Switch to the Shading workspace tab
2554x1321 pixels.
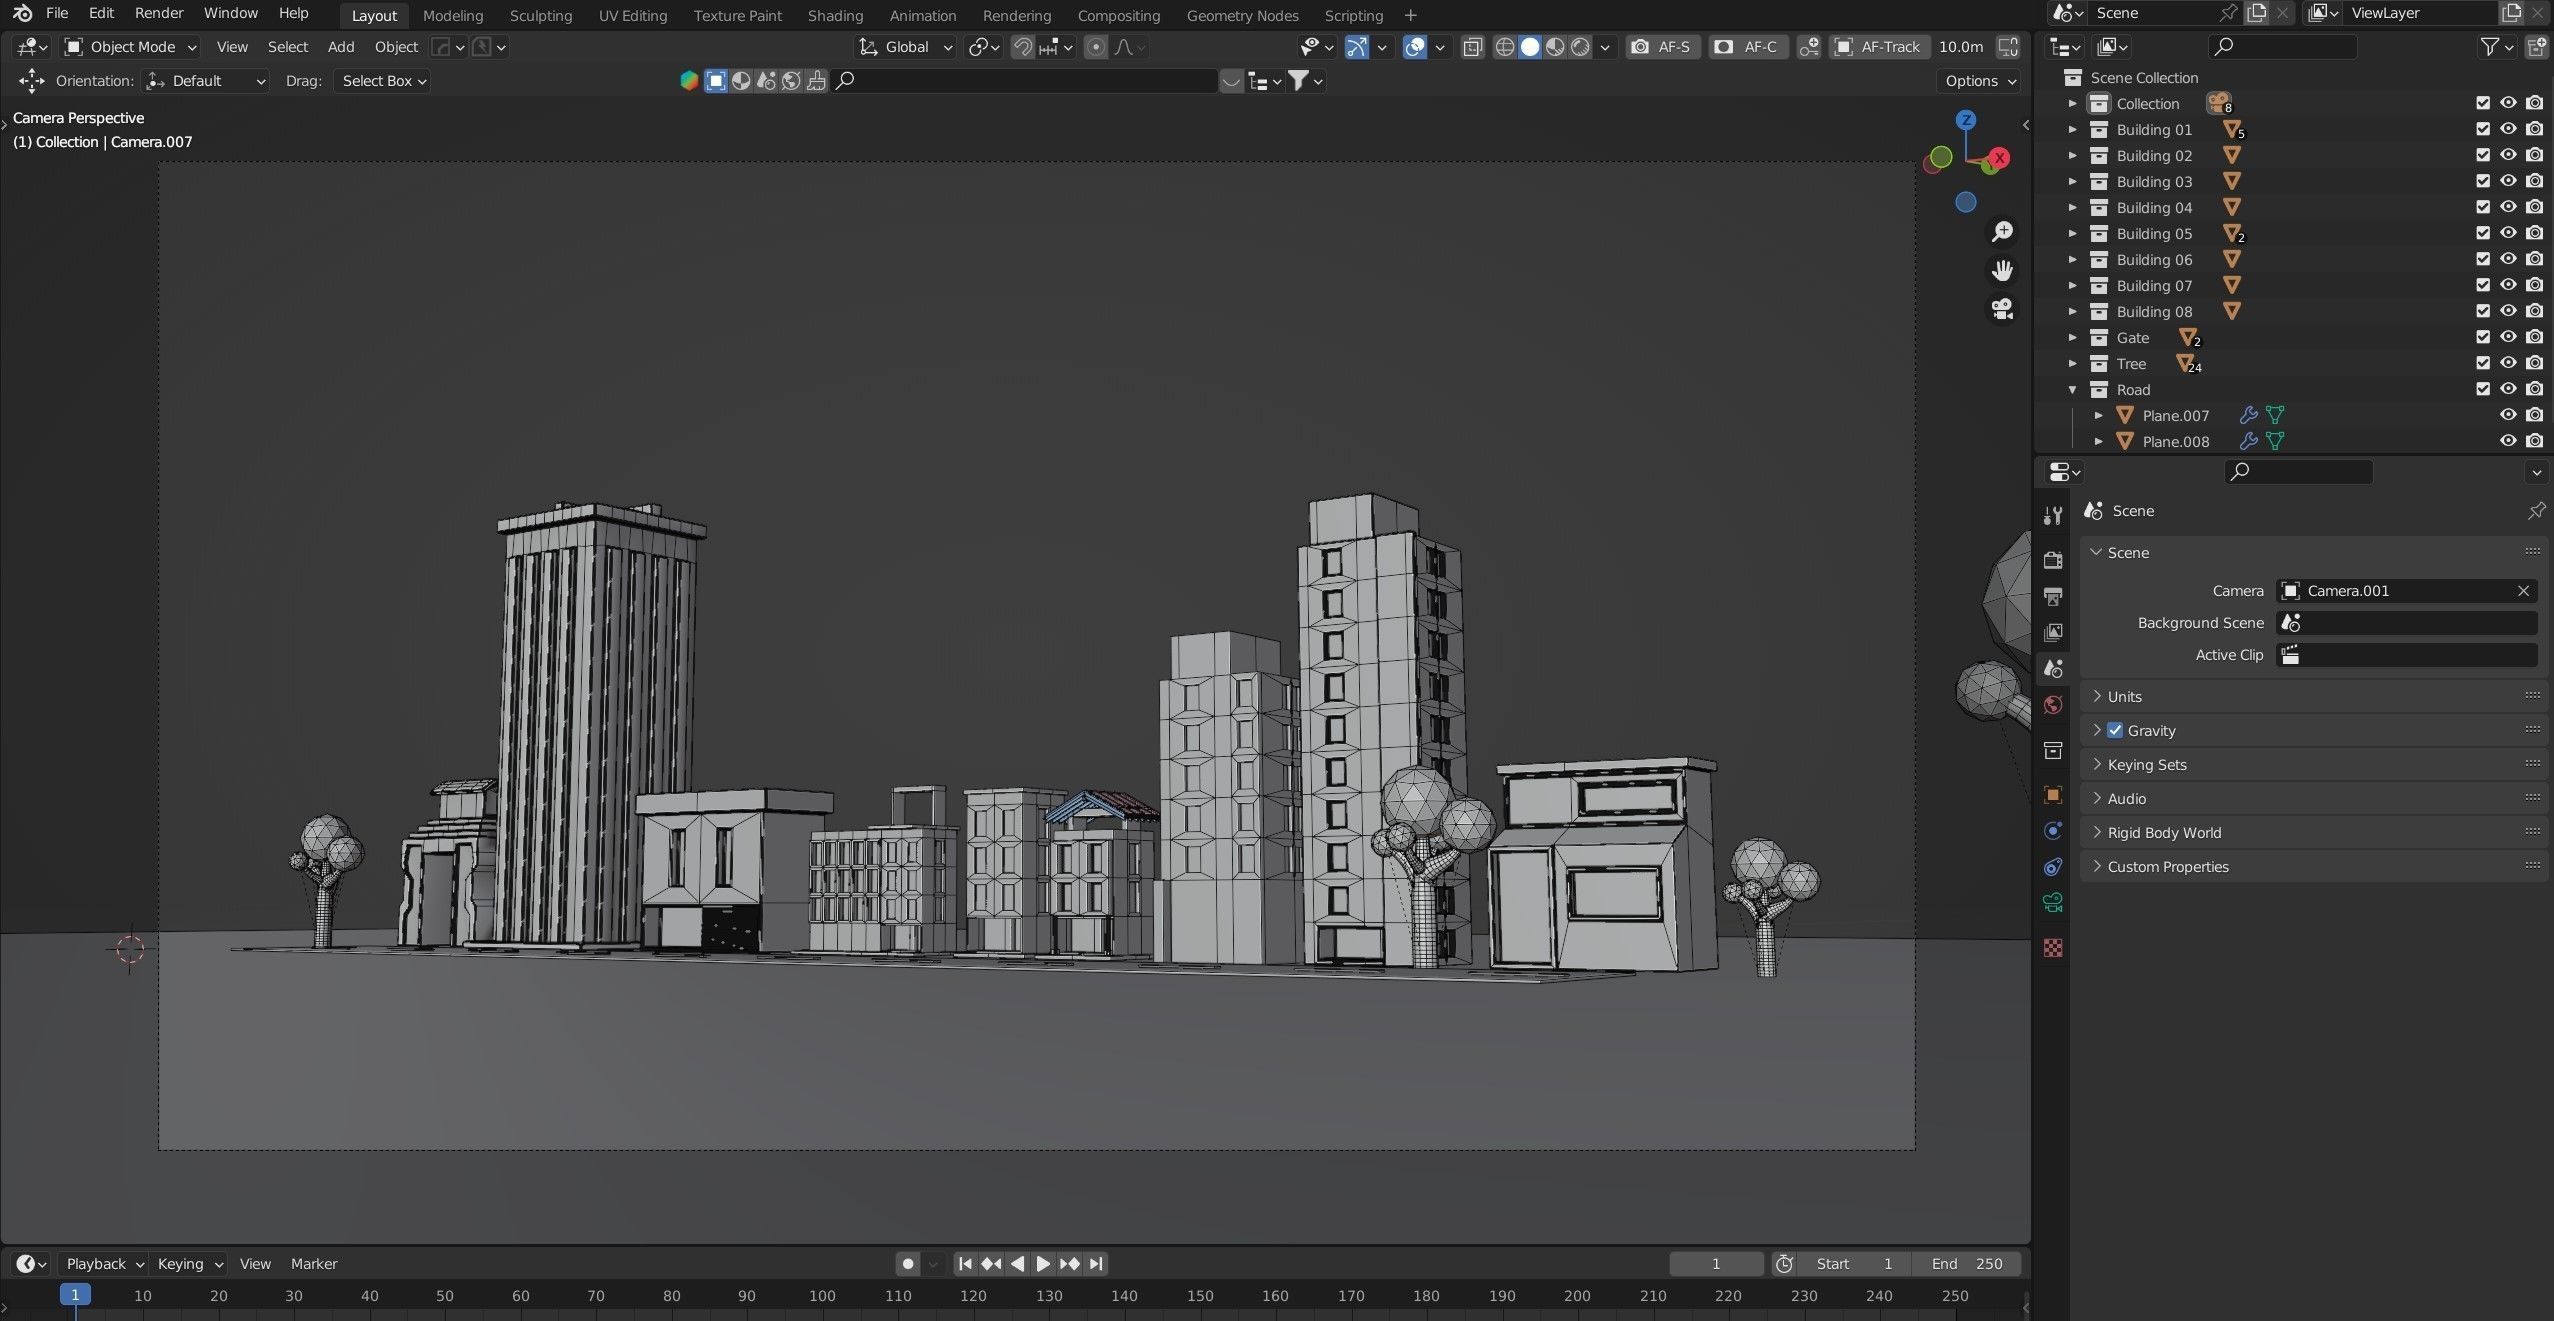[835, 16]
